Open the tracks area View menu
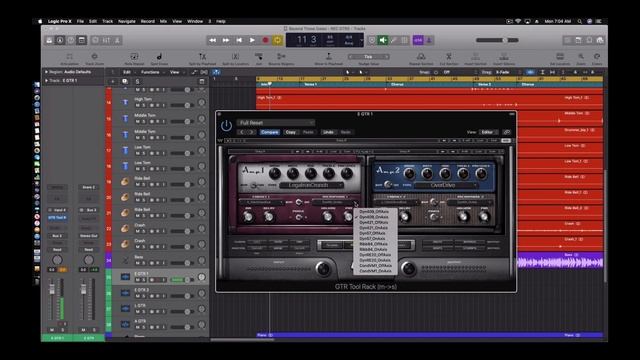The image size is (640, 360). [176, 72]
